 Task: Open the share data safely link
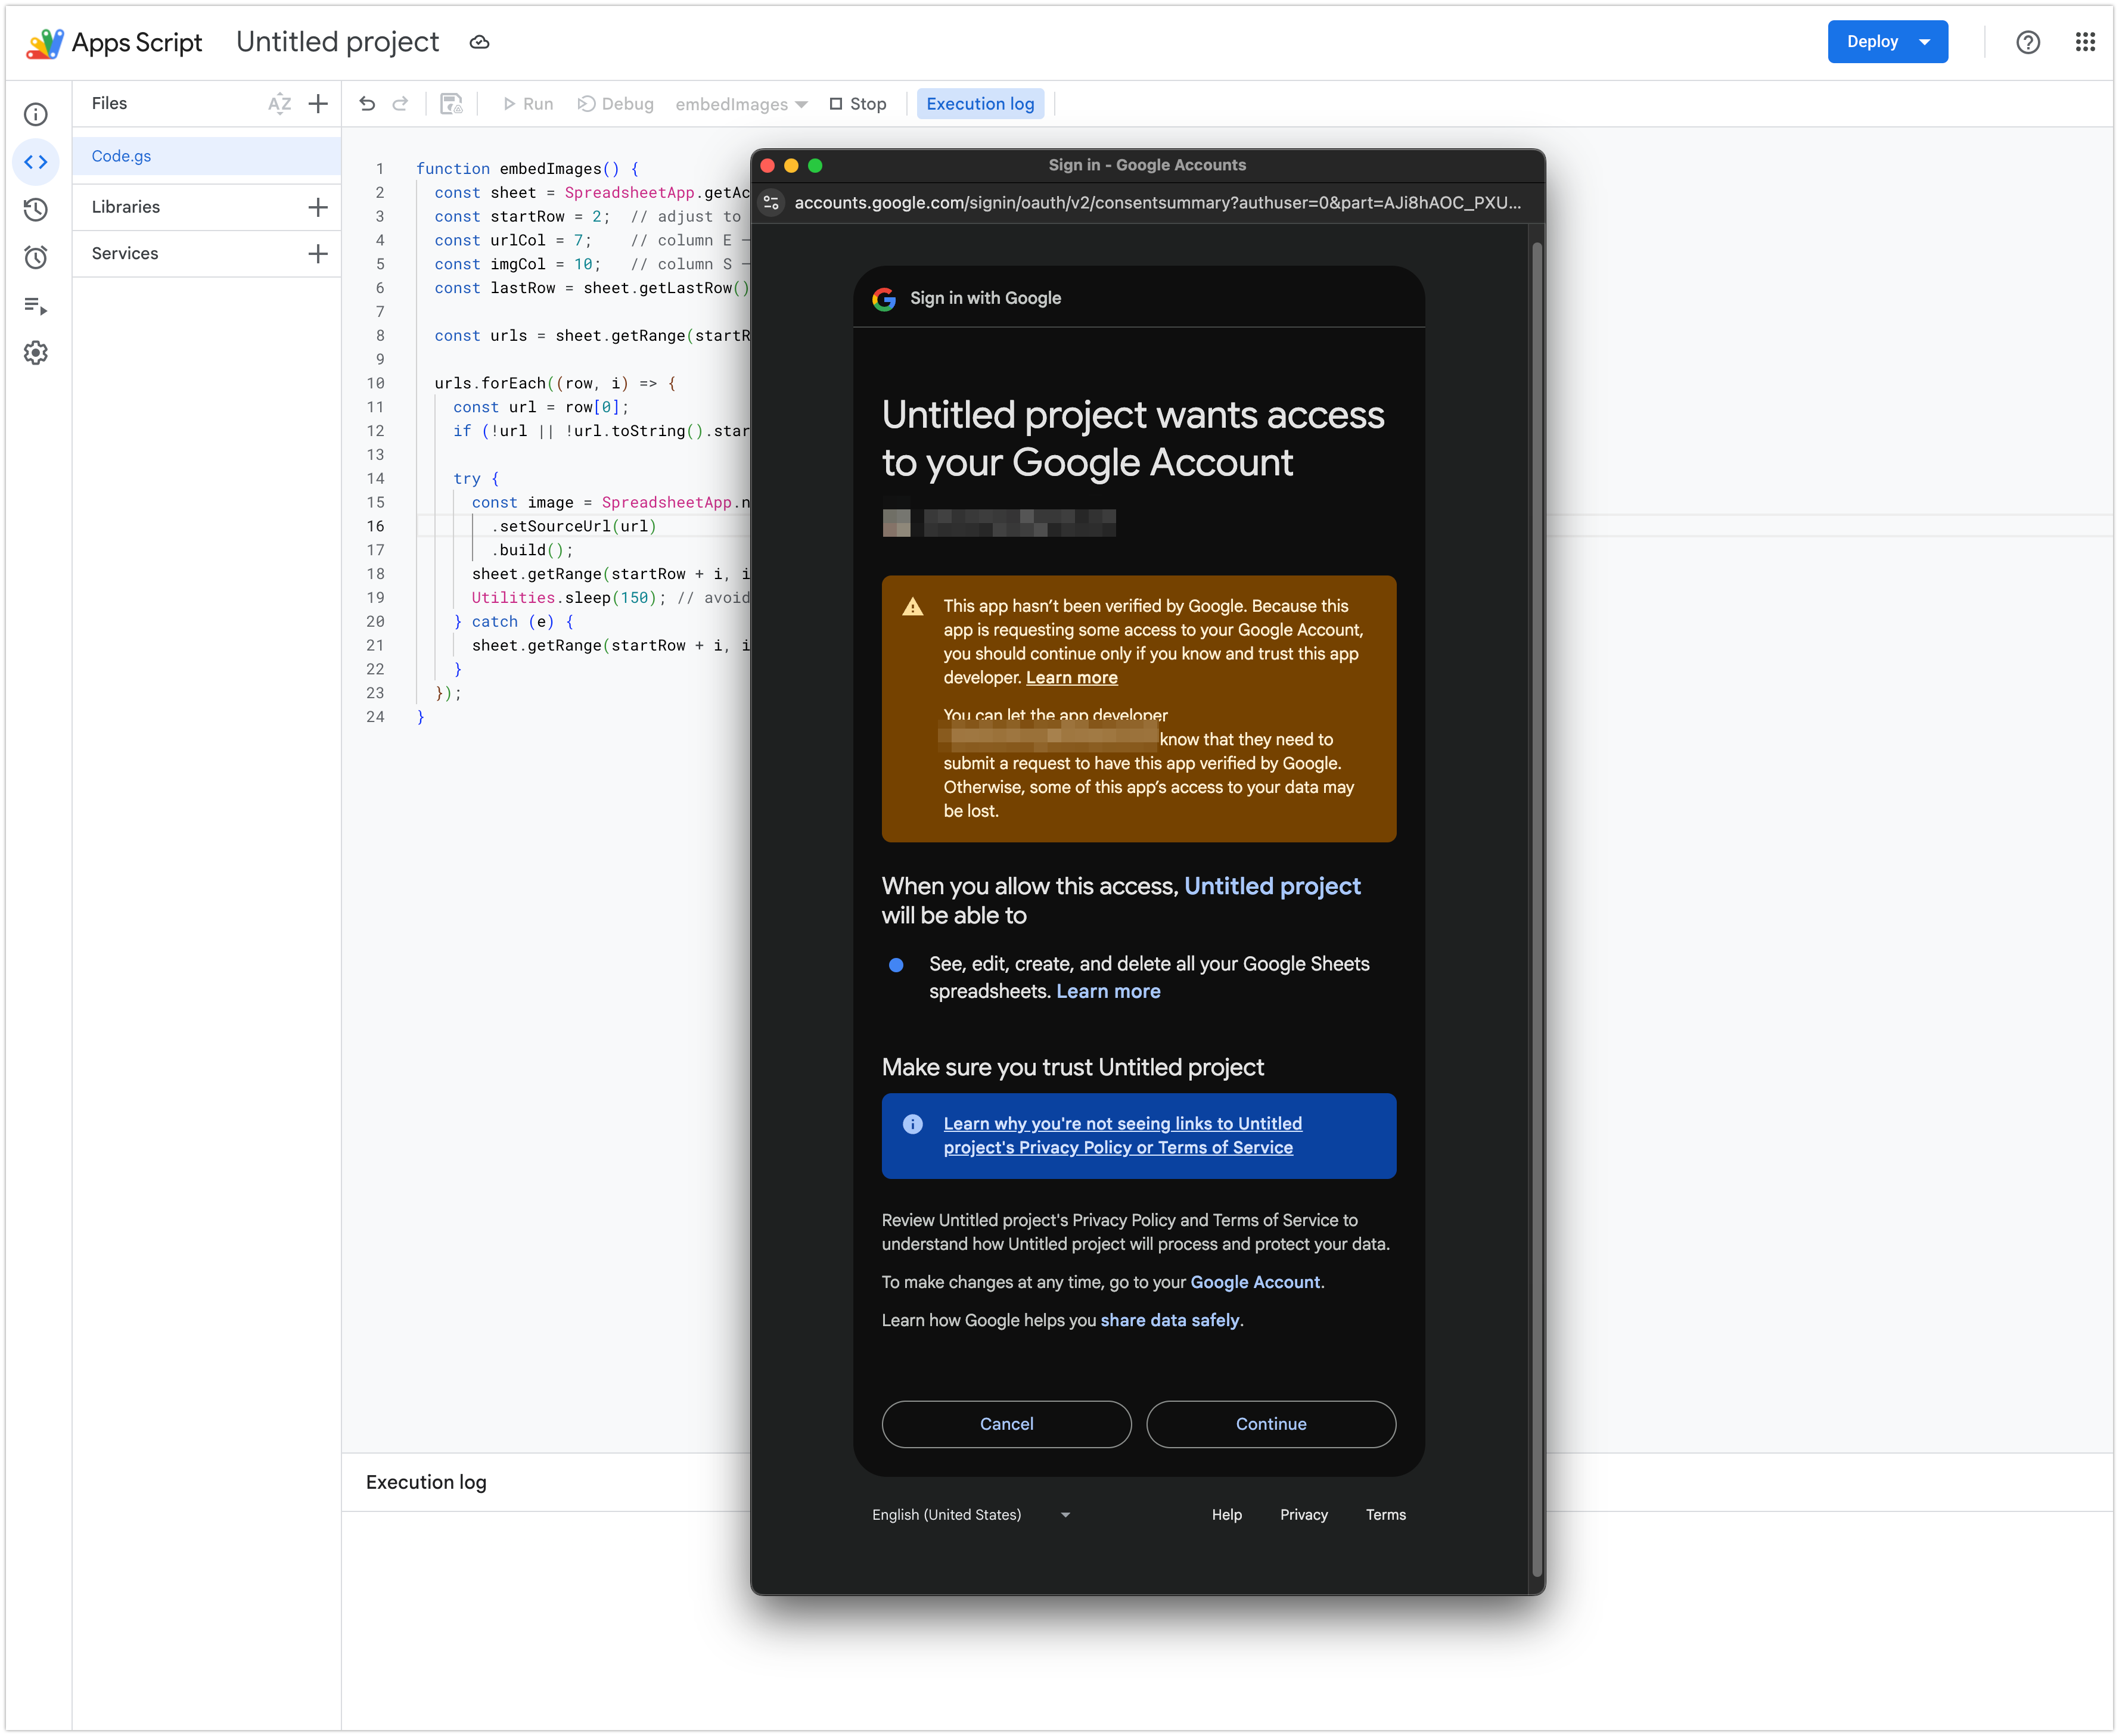pyautogui.click(x=1170, y=1320)
